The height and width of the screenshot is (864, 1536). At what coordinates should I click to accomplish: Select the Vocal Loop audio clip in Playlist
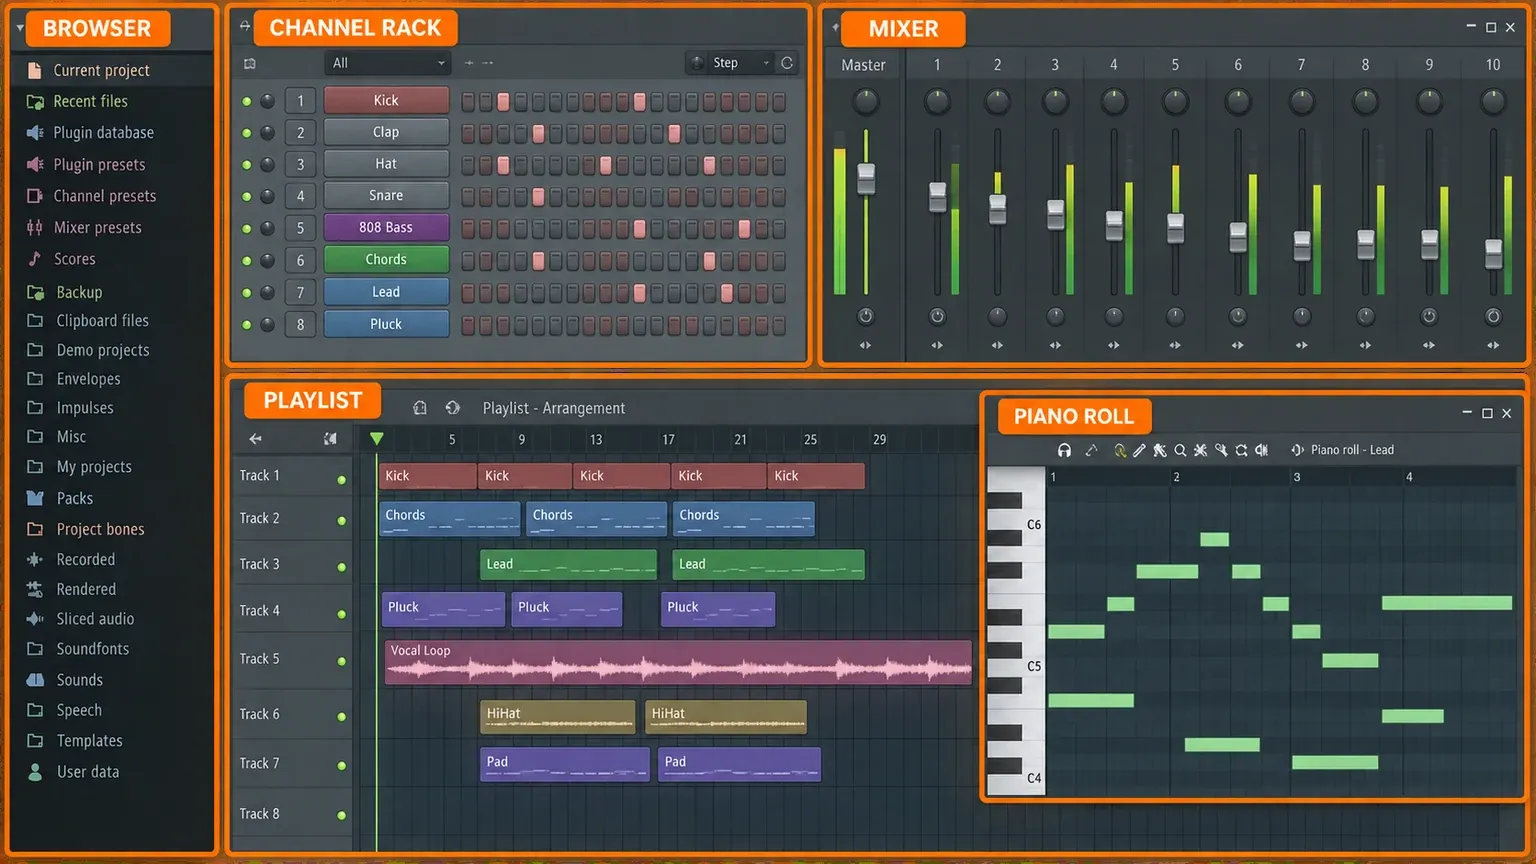[x=678, y=663]
